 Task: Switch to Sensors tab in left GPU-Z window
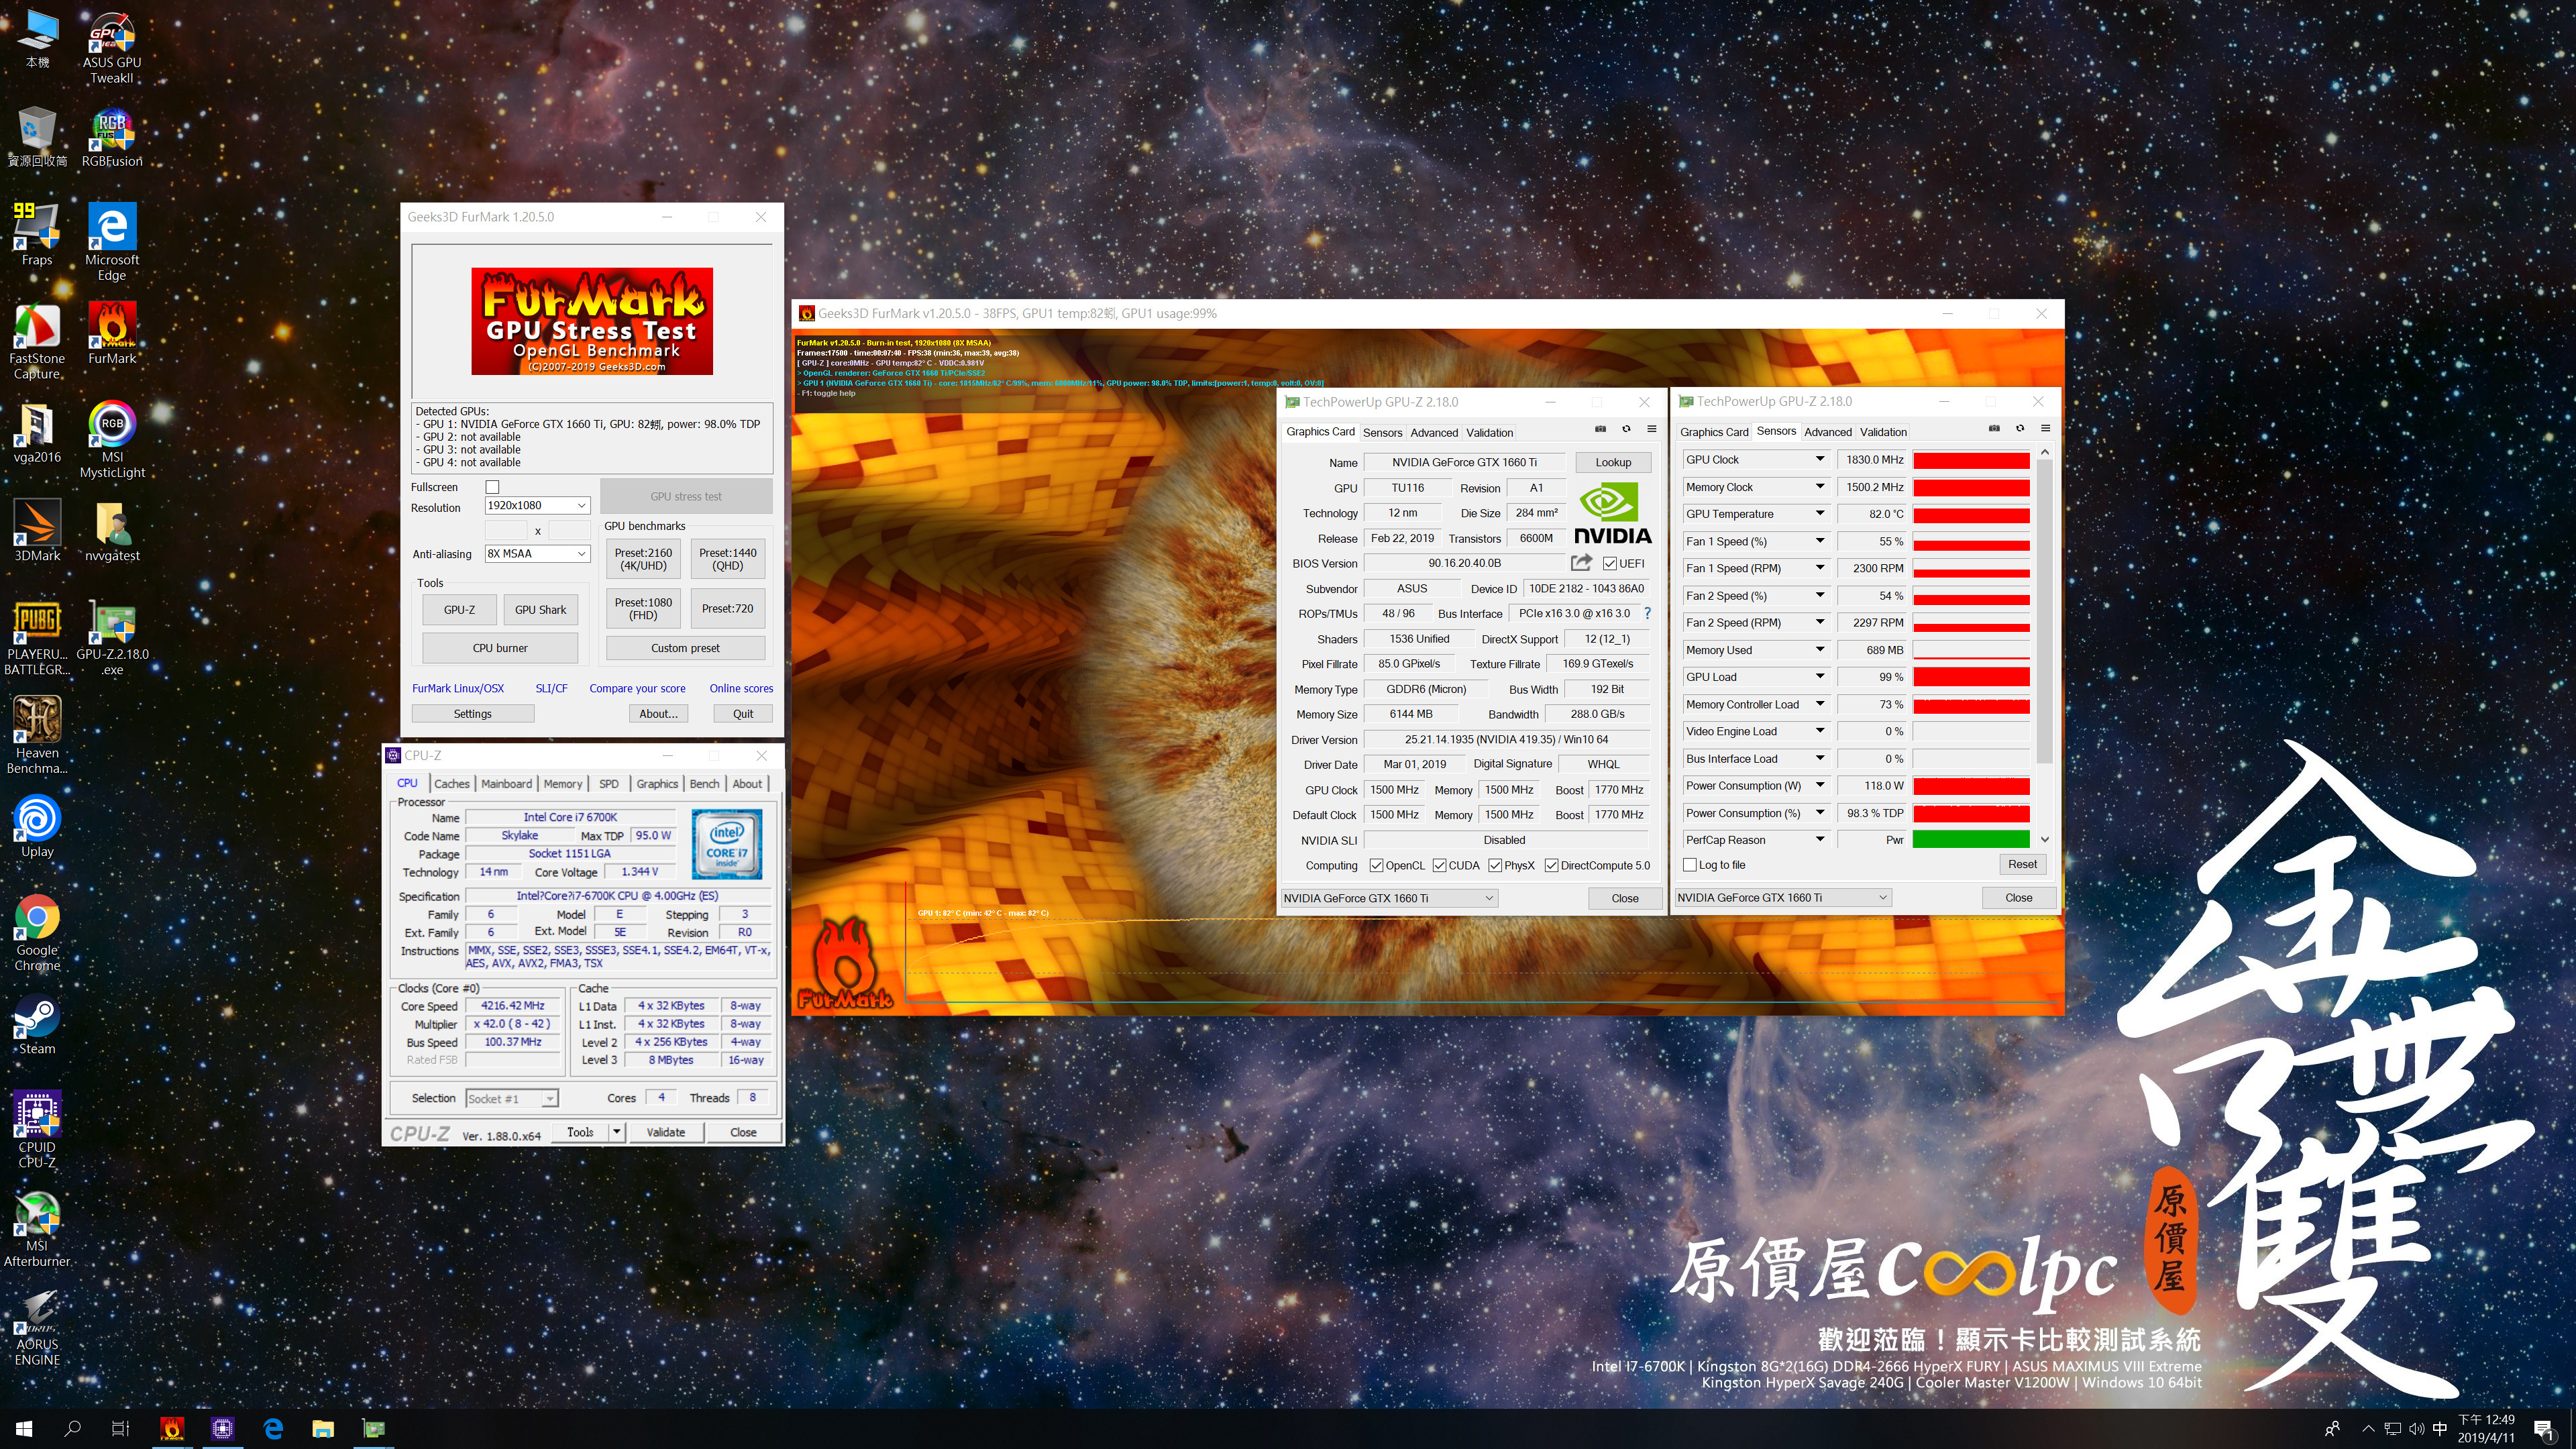[x=1382, y=432]
